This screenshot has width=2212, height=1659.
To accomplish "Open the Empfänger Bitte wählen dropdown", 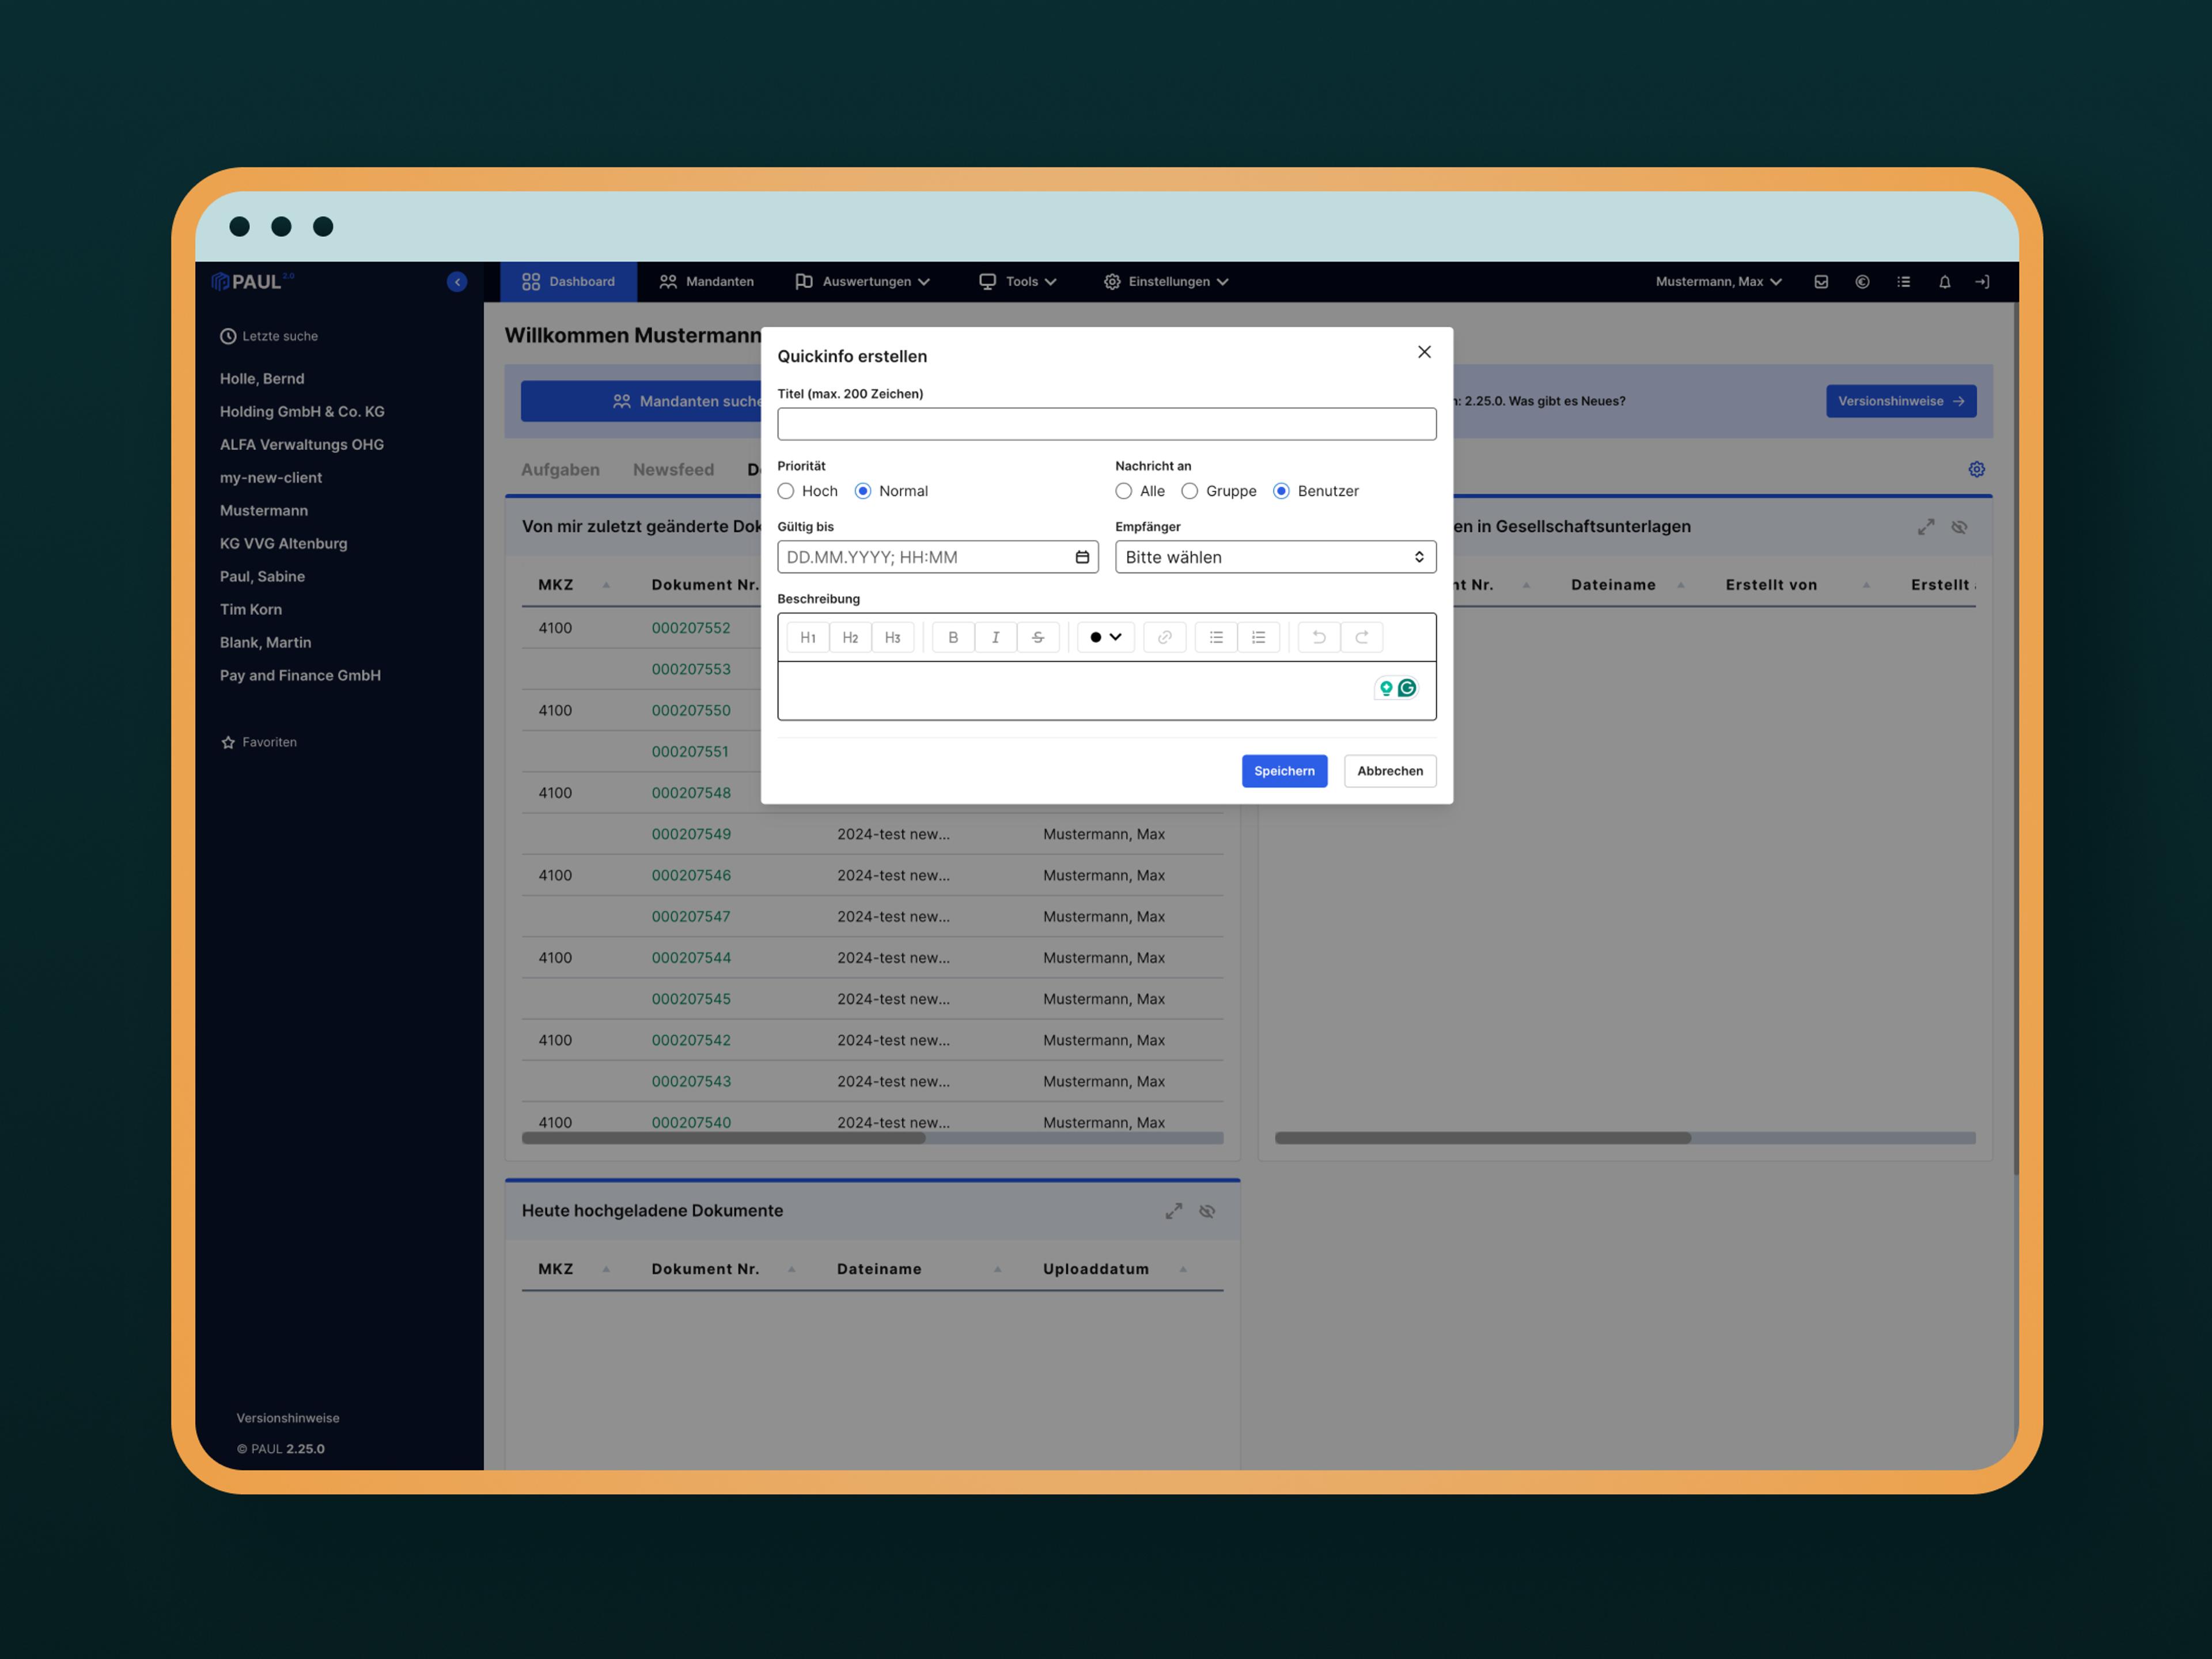I will click(1275, 557).
